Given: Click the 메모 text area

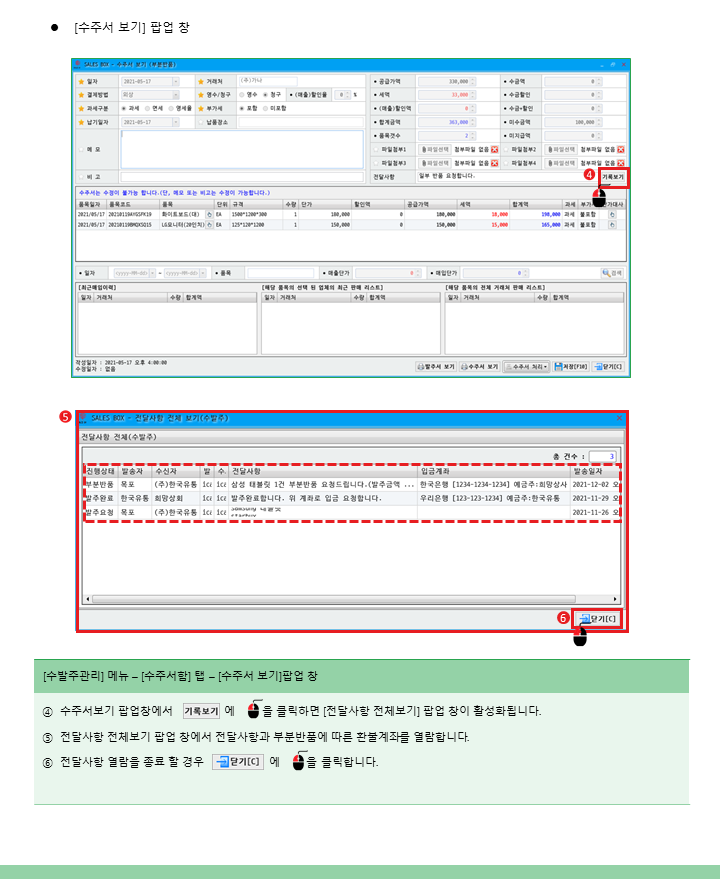Looking at the screenshot, I should click(242, 150).
